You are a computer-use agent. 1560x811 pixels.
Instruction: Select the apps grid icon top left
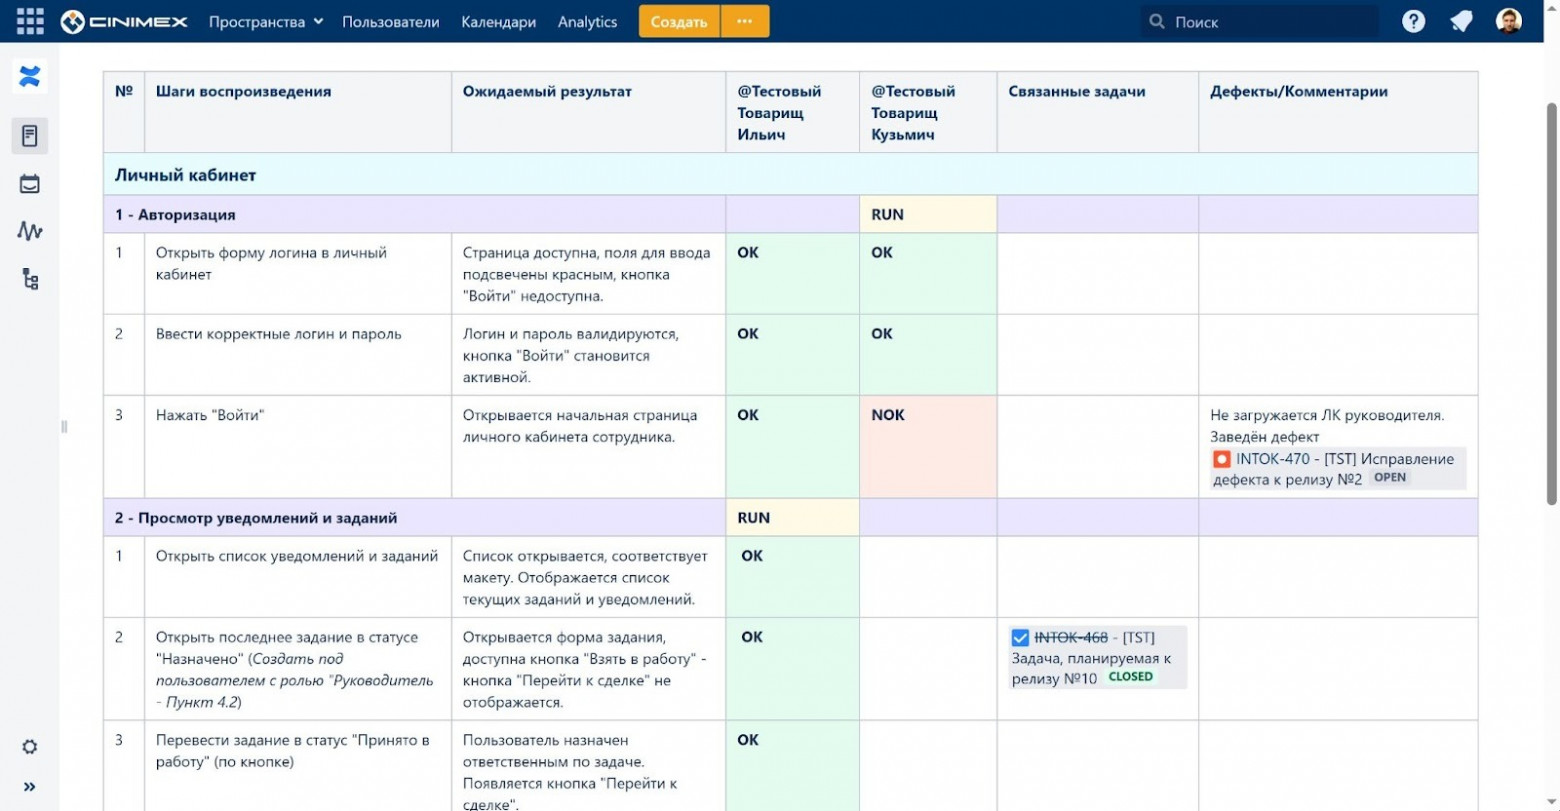click(30, 21)
